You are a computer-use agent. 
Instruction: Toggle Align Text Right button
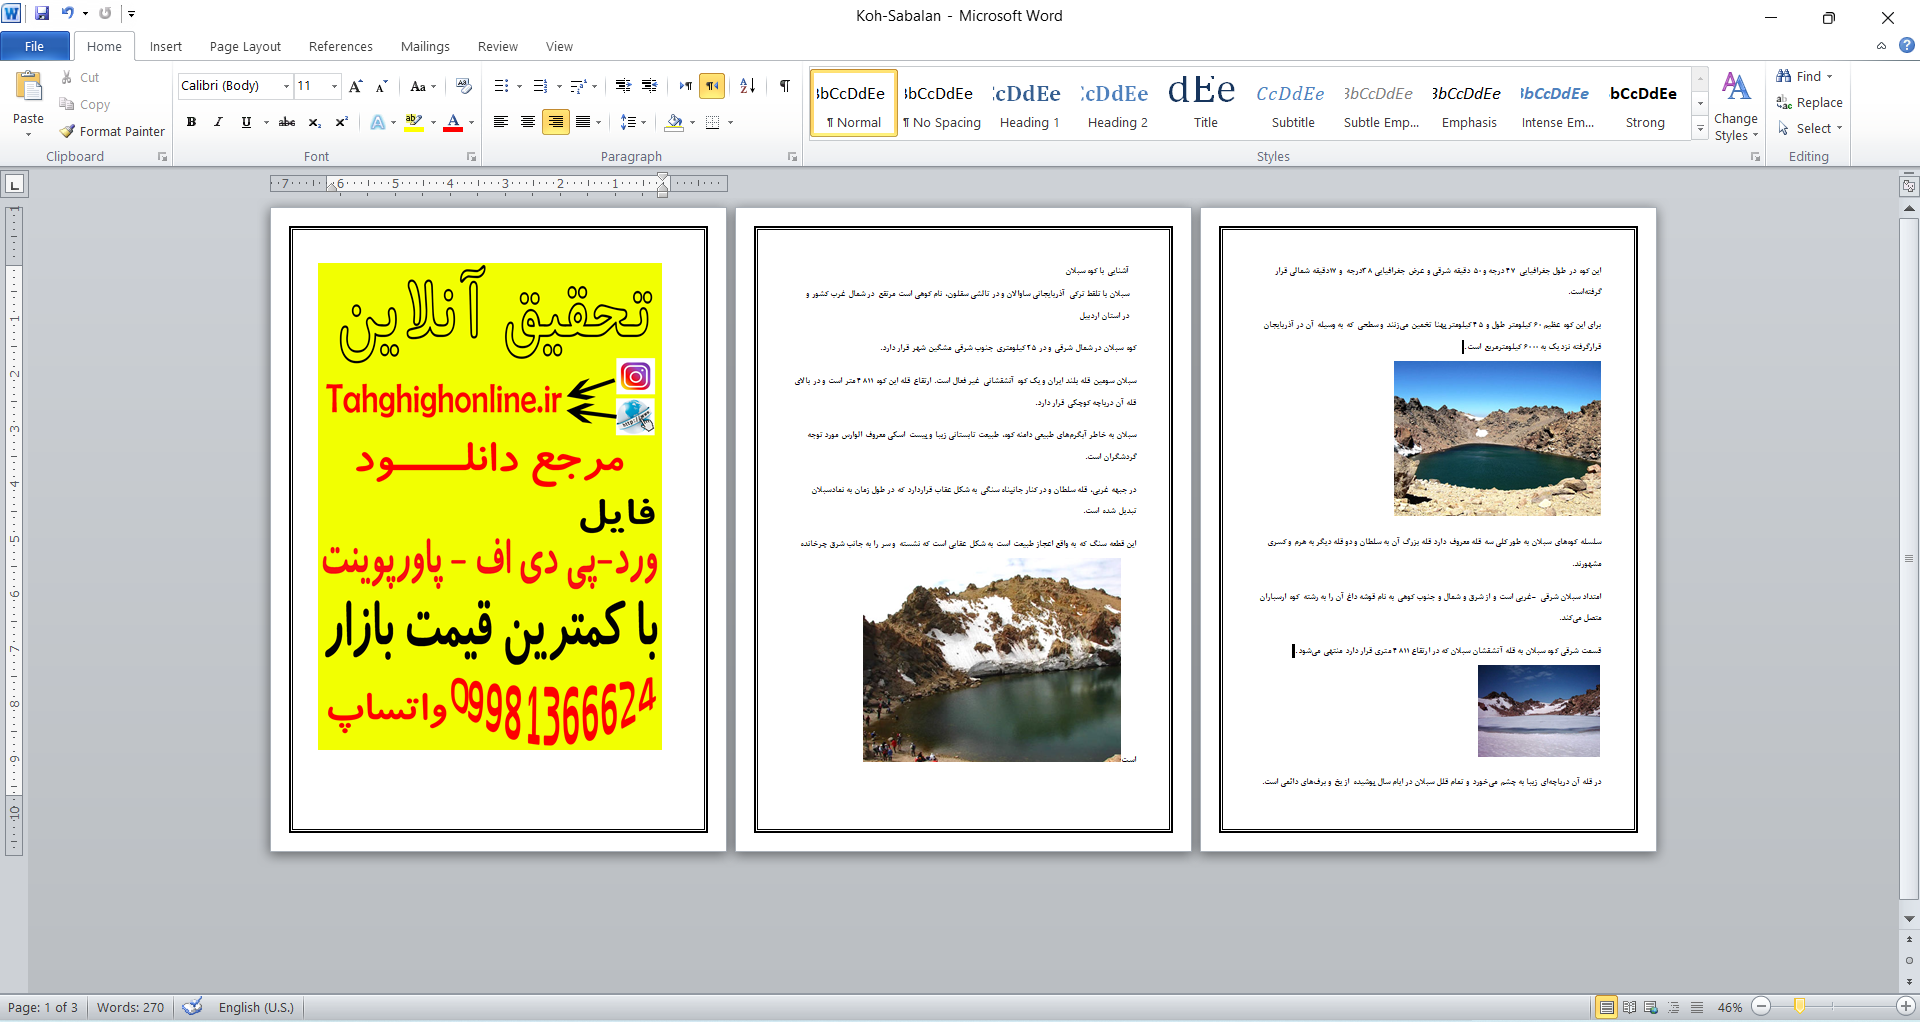pyautogui.click(x=555, y=122)
